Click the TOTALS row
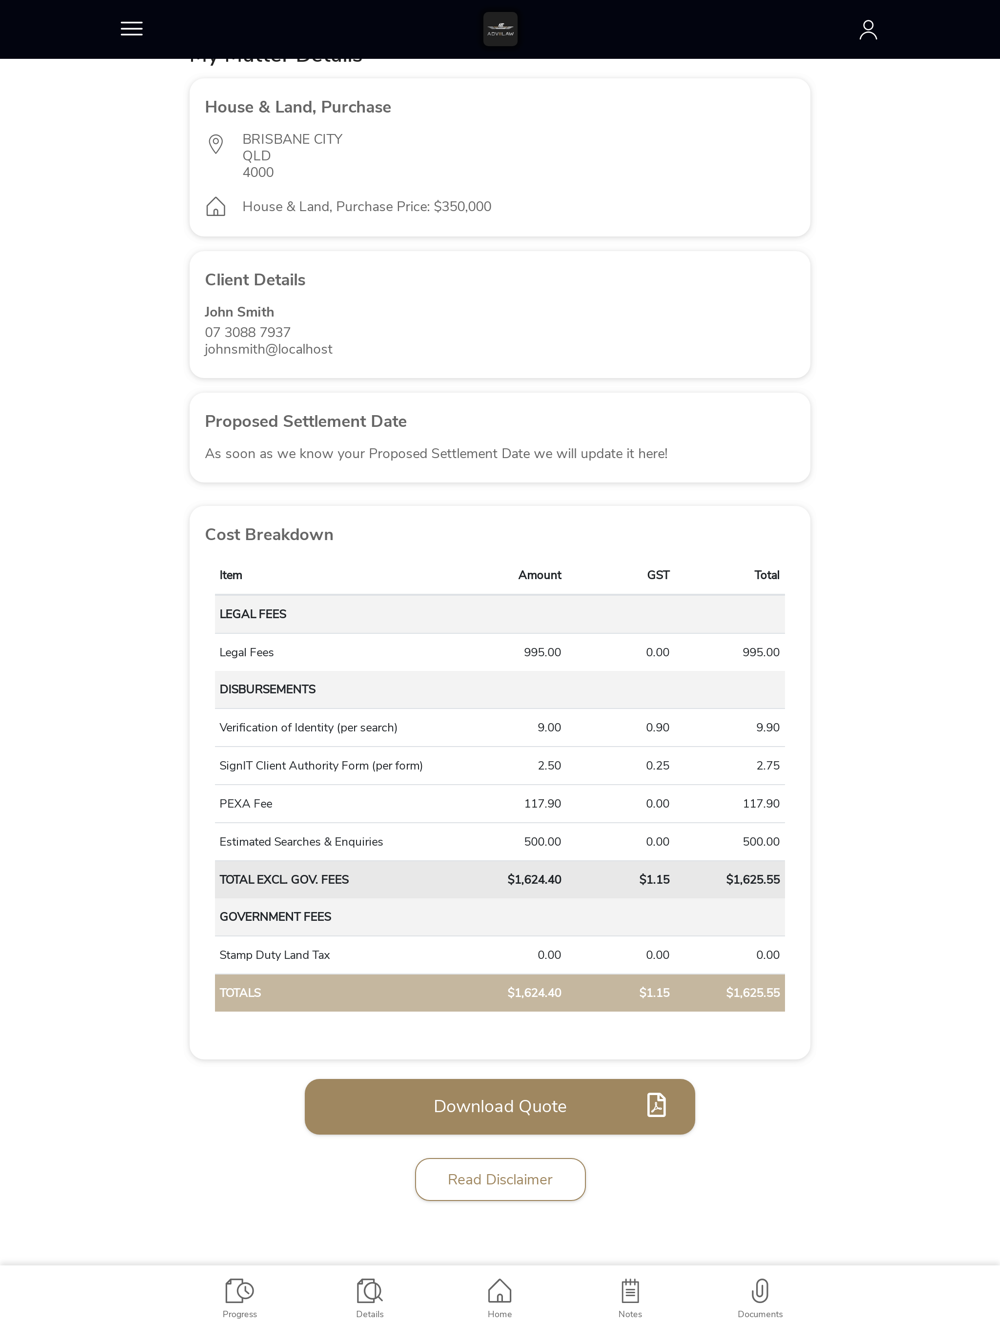The height and width of the screenshot is (1334, 1000). pyautogui.click(x=500, y=993)
